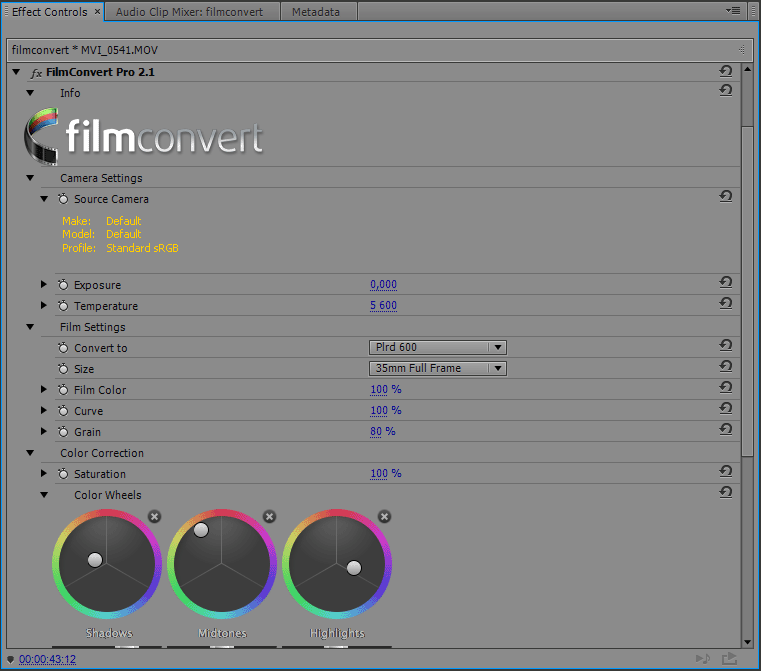Image resolution: width=761 pixels, height=671 pixels.
Task: Toggle animation stopwatch for Convert to
Action: click(x=63, y=348)
